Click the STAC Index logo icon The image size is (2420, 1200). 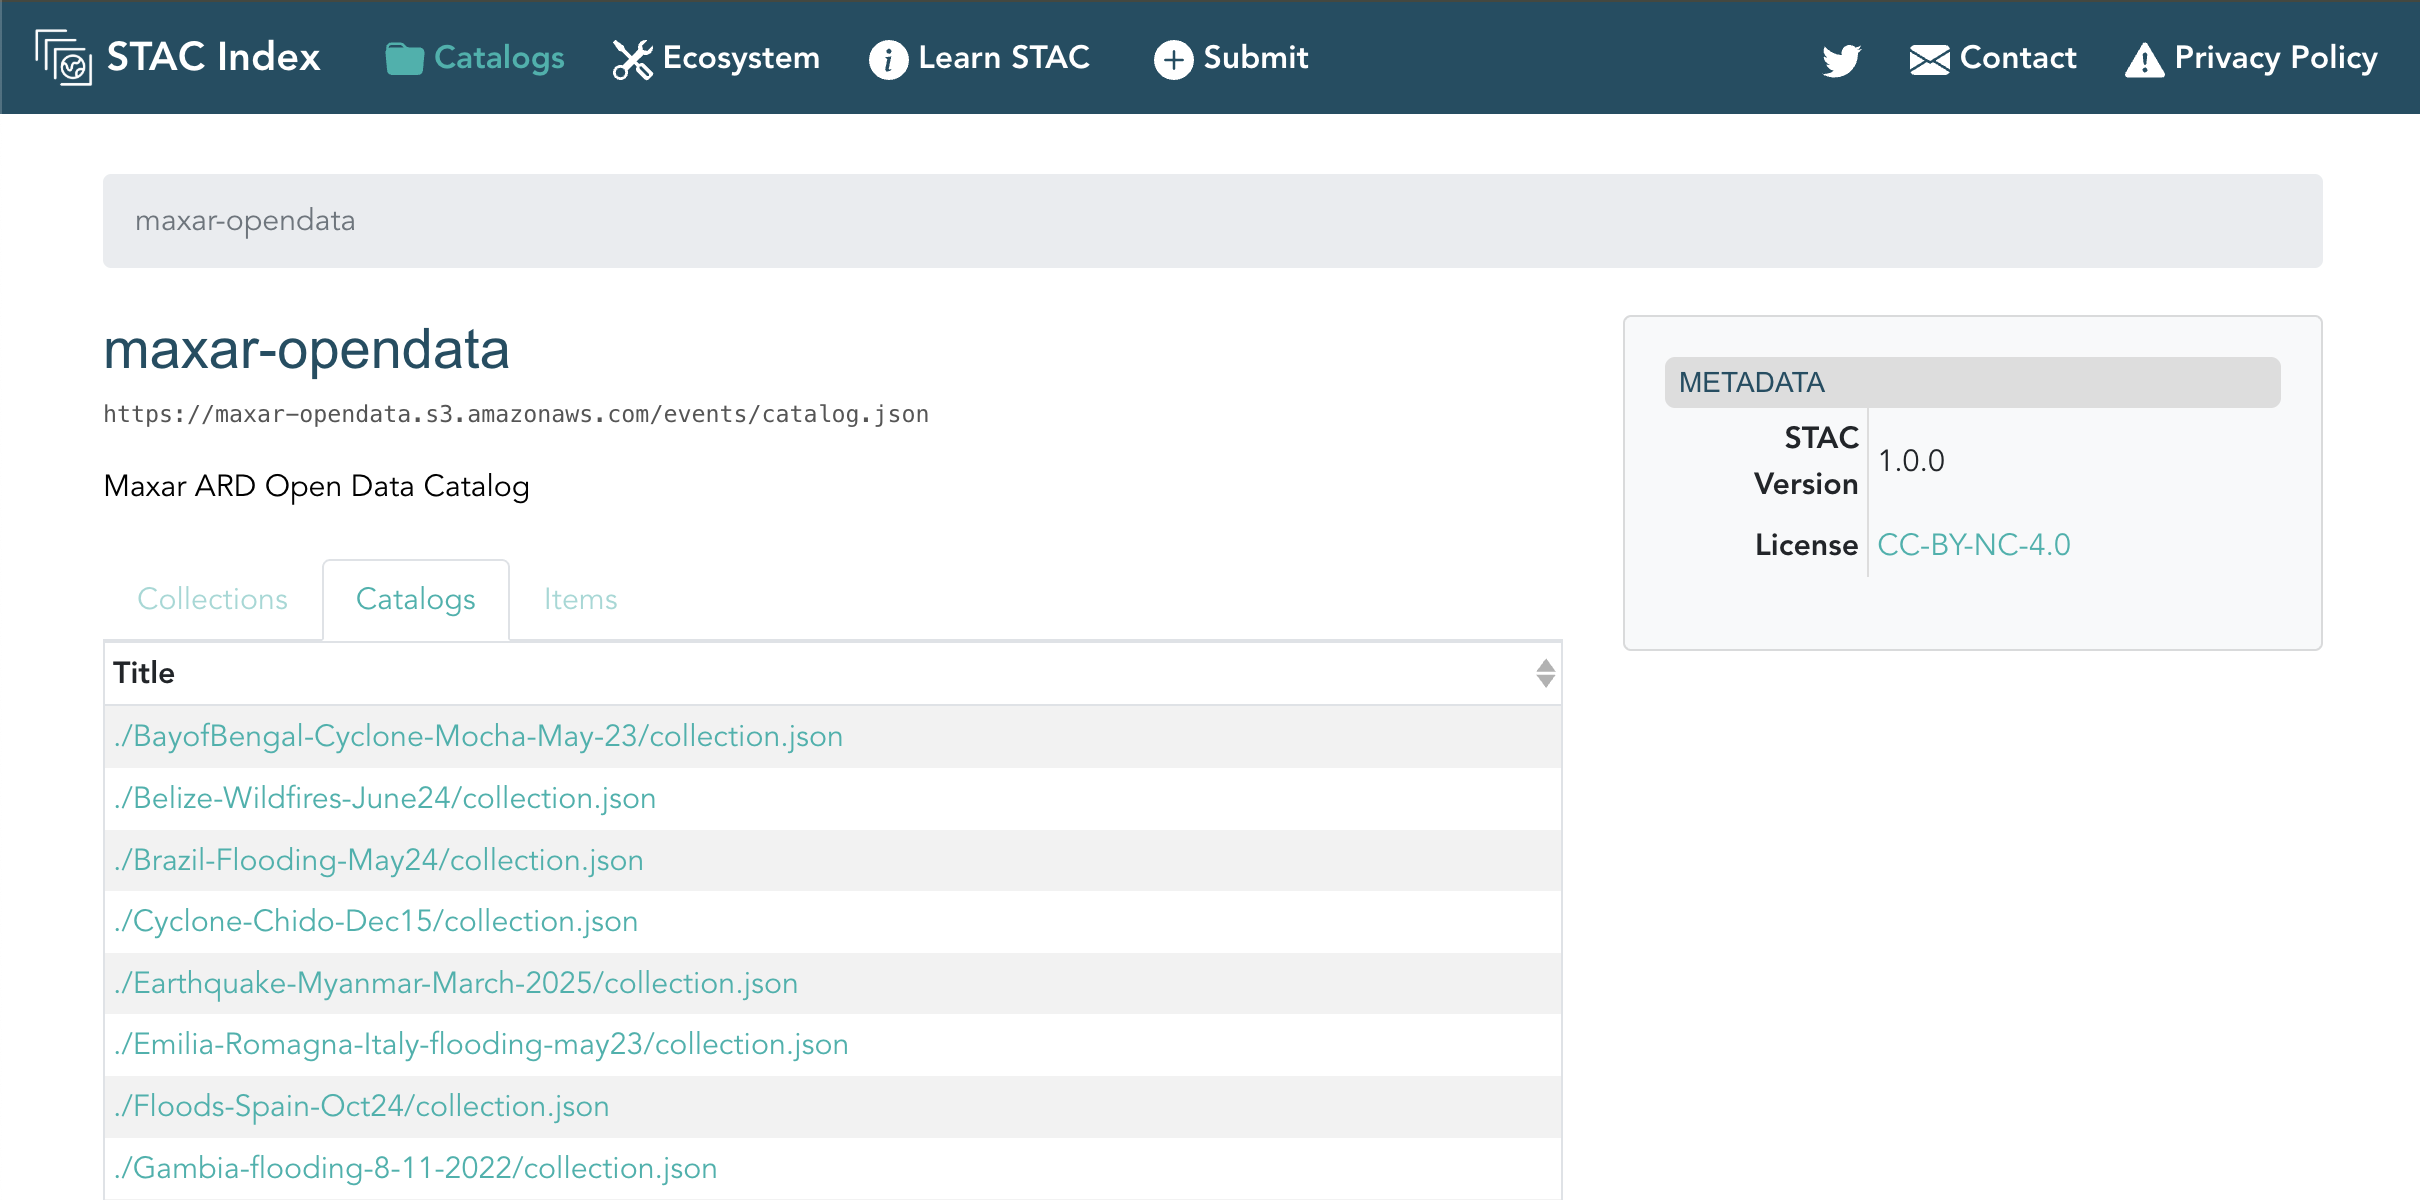[x=63, y=57]
